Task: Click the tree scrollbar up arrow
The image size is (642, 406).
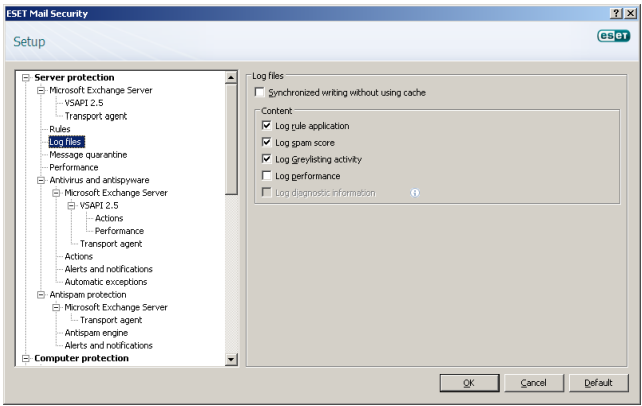Action: click(231, 77)
